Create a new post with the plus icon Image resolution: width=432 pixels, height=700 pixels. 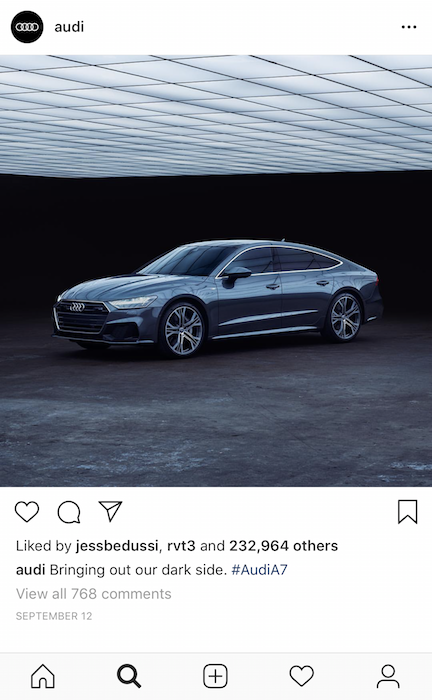(x=216, y=676)
